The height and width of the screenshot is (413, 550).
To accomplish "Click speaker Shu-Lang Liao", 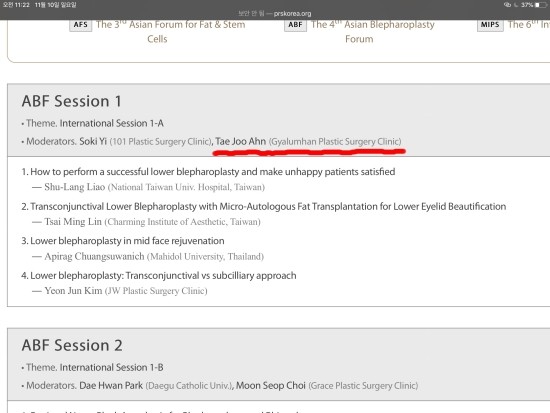I will click(75, 187).
